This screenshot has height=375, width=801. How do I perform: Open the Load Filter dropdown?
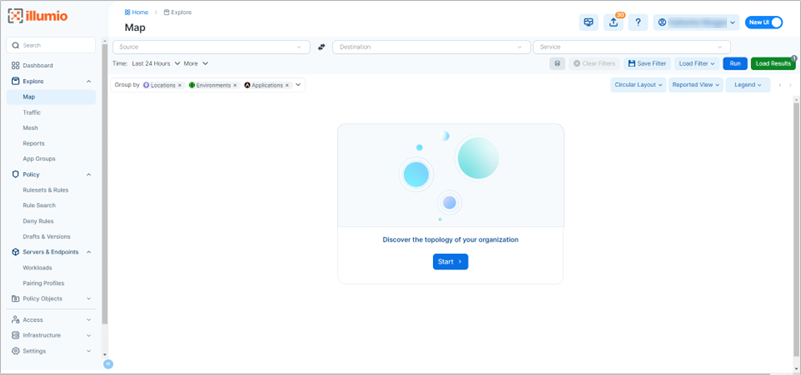[x=697, y=64]
